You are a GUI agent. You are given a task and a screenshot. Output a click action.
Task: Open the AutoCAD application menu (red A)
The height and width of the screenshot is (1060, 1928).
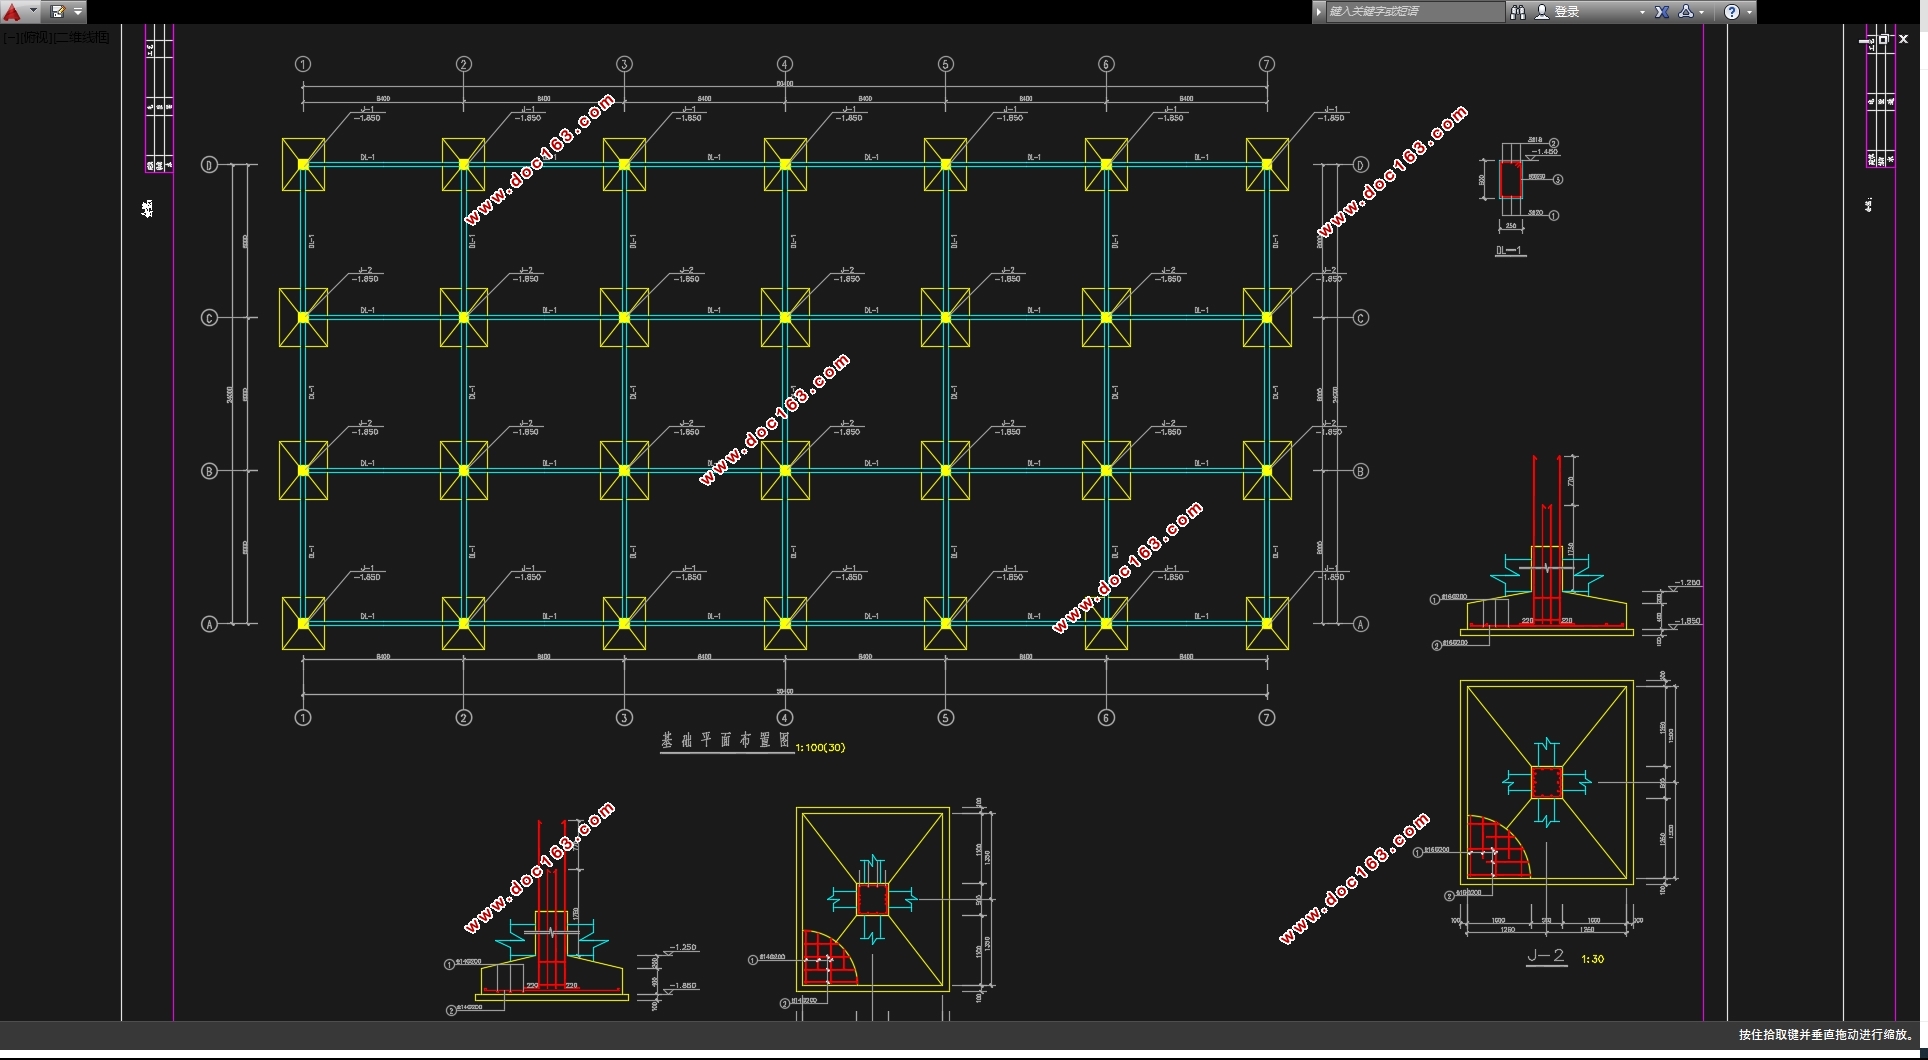(12, 12)
